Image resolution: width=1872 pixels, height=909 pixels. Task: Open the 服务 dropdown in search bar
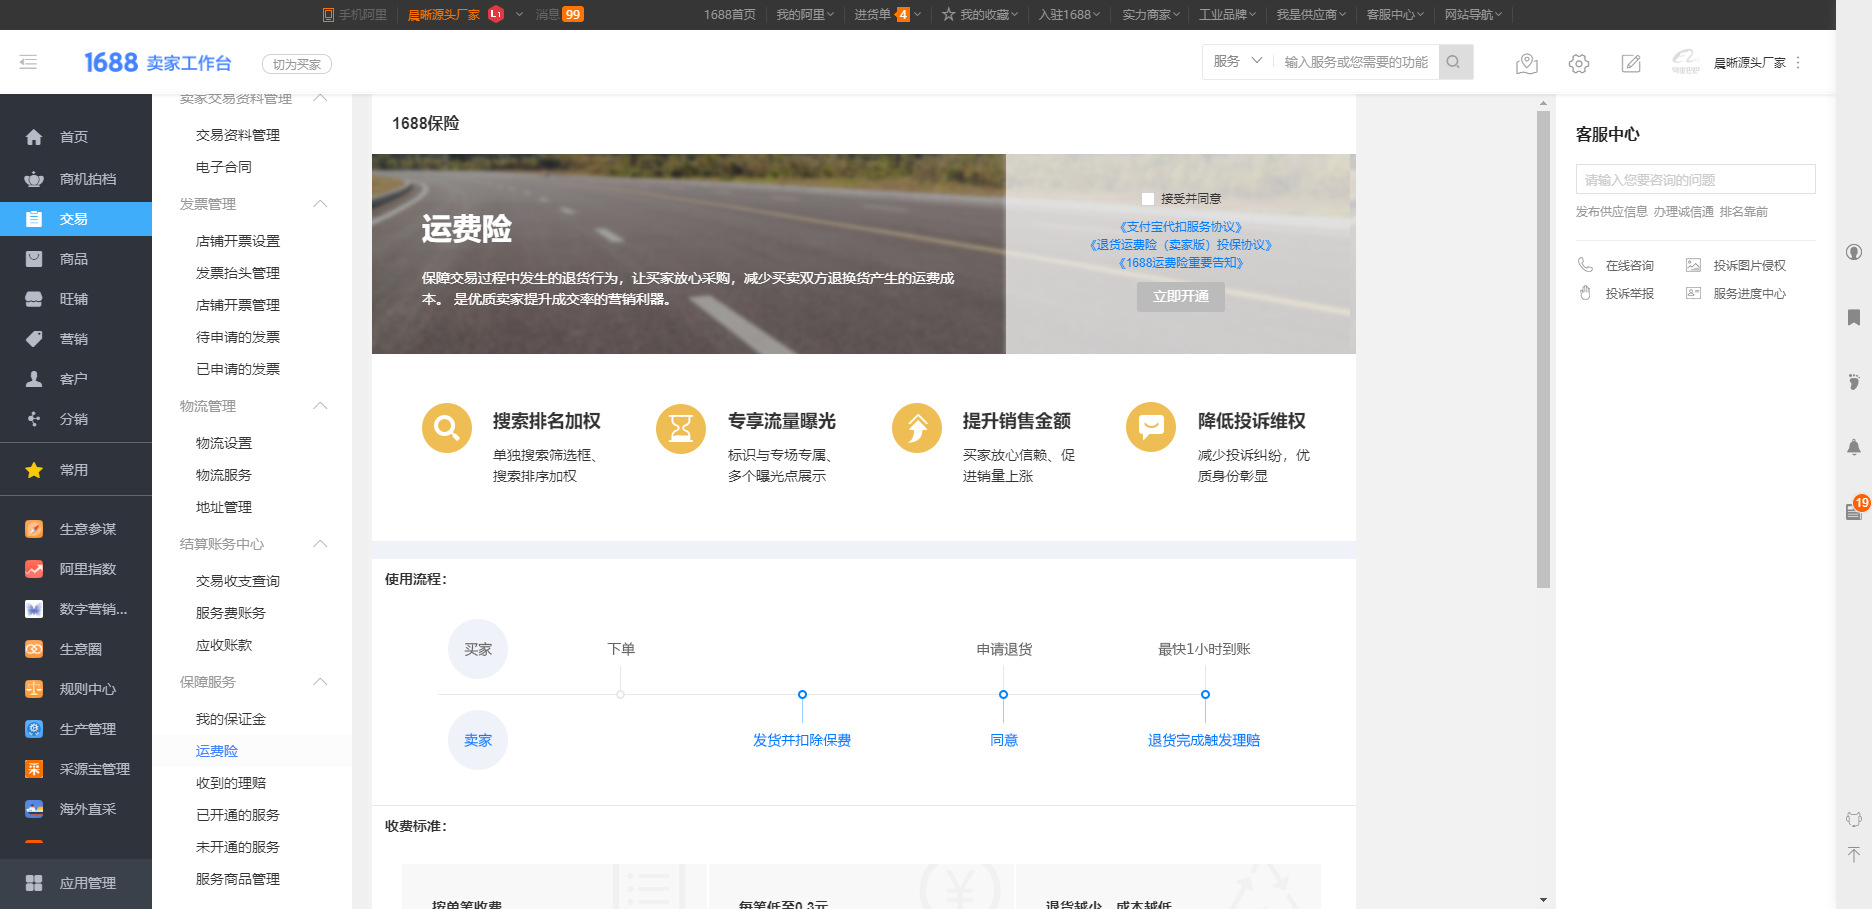[x=1238, y=62]
